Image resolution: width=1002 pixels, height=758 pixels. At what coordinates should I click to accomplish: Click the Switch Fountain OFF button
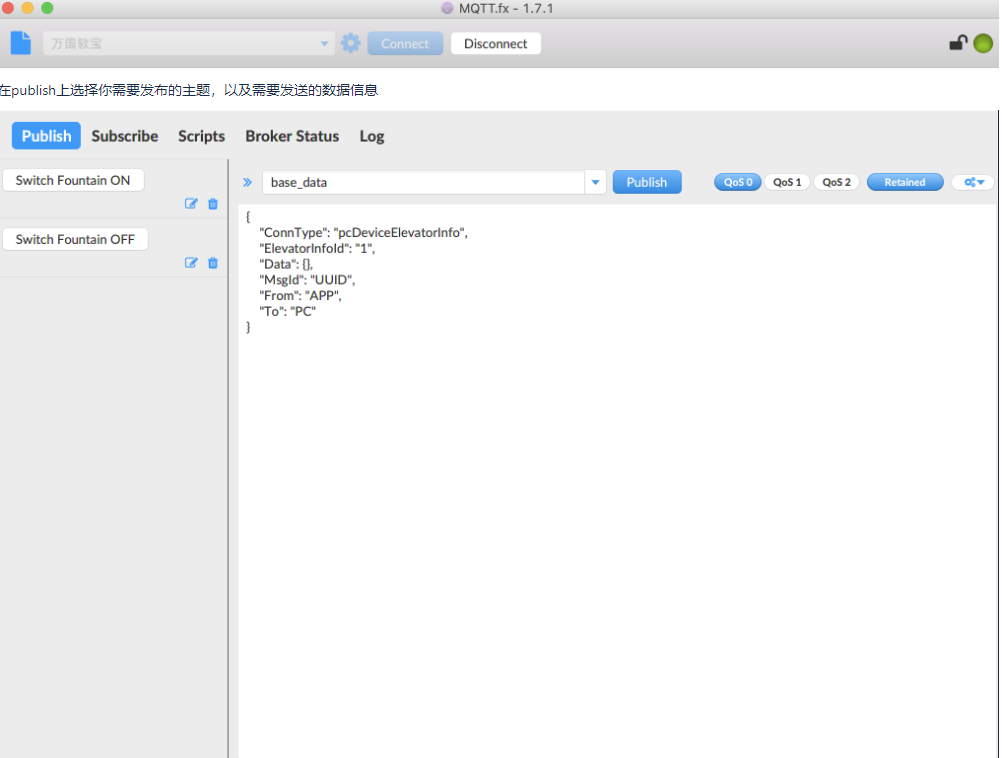(75, 239)
